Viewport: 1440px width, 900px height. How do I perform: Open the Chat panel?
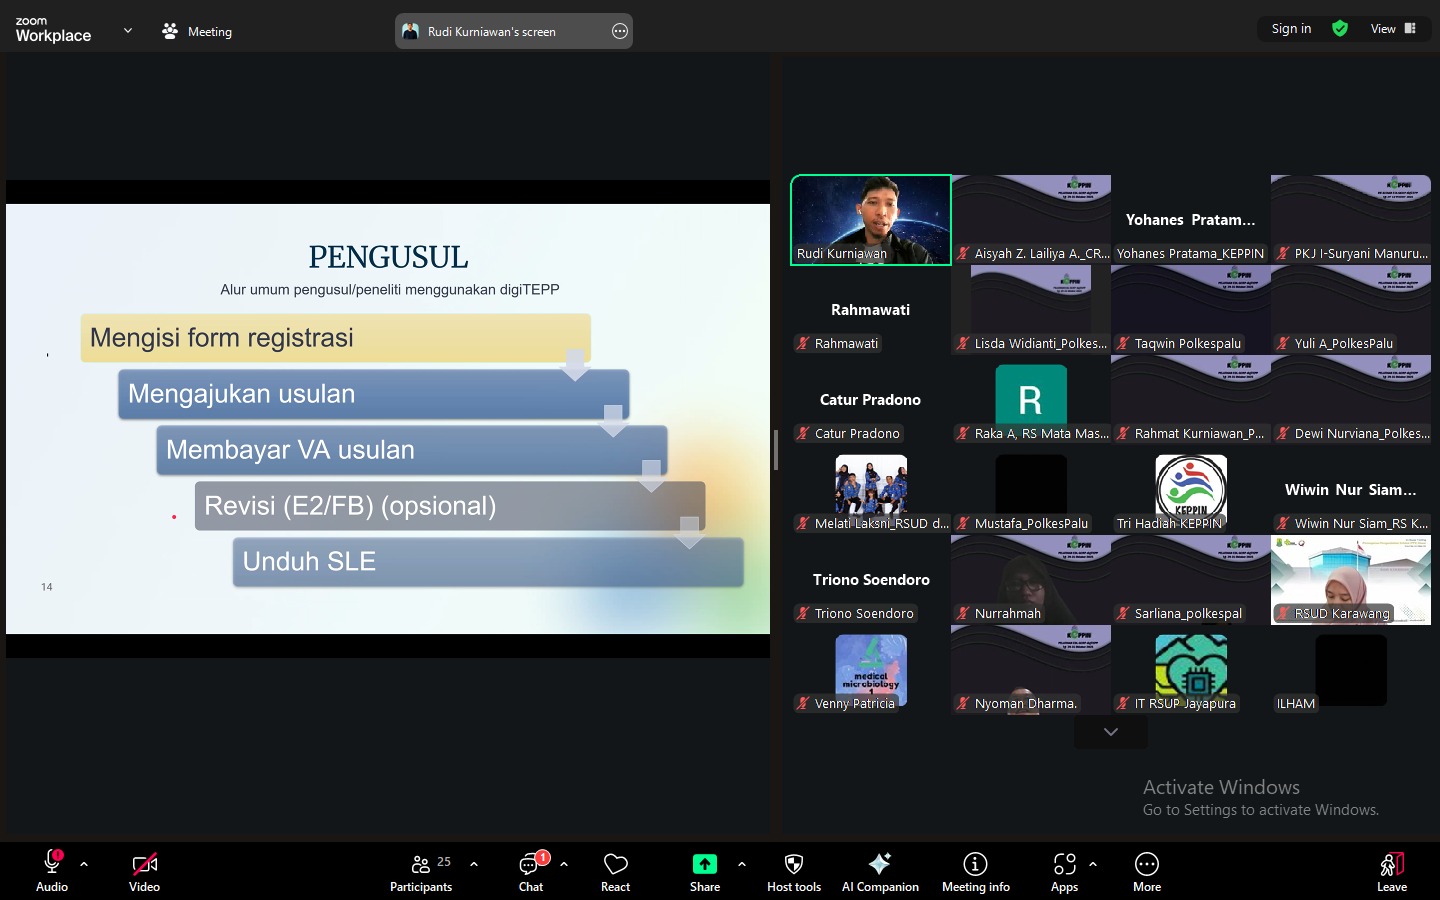(x=530, y=870)
